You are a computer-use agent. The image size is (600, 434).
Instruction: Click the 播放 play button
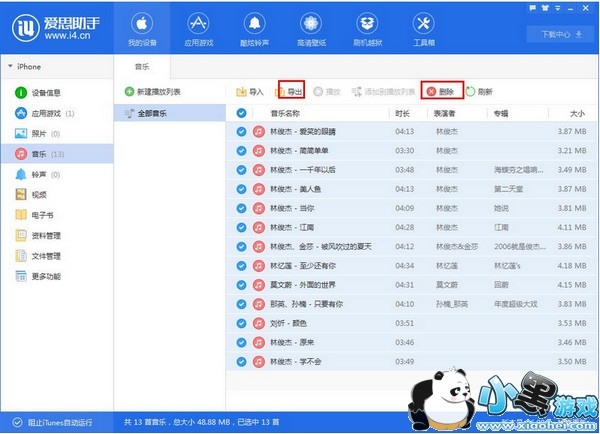(327, 92)
